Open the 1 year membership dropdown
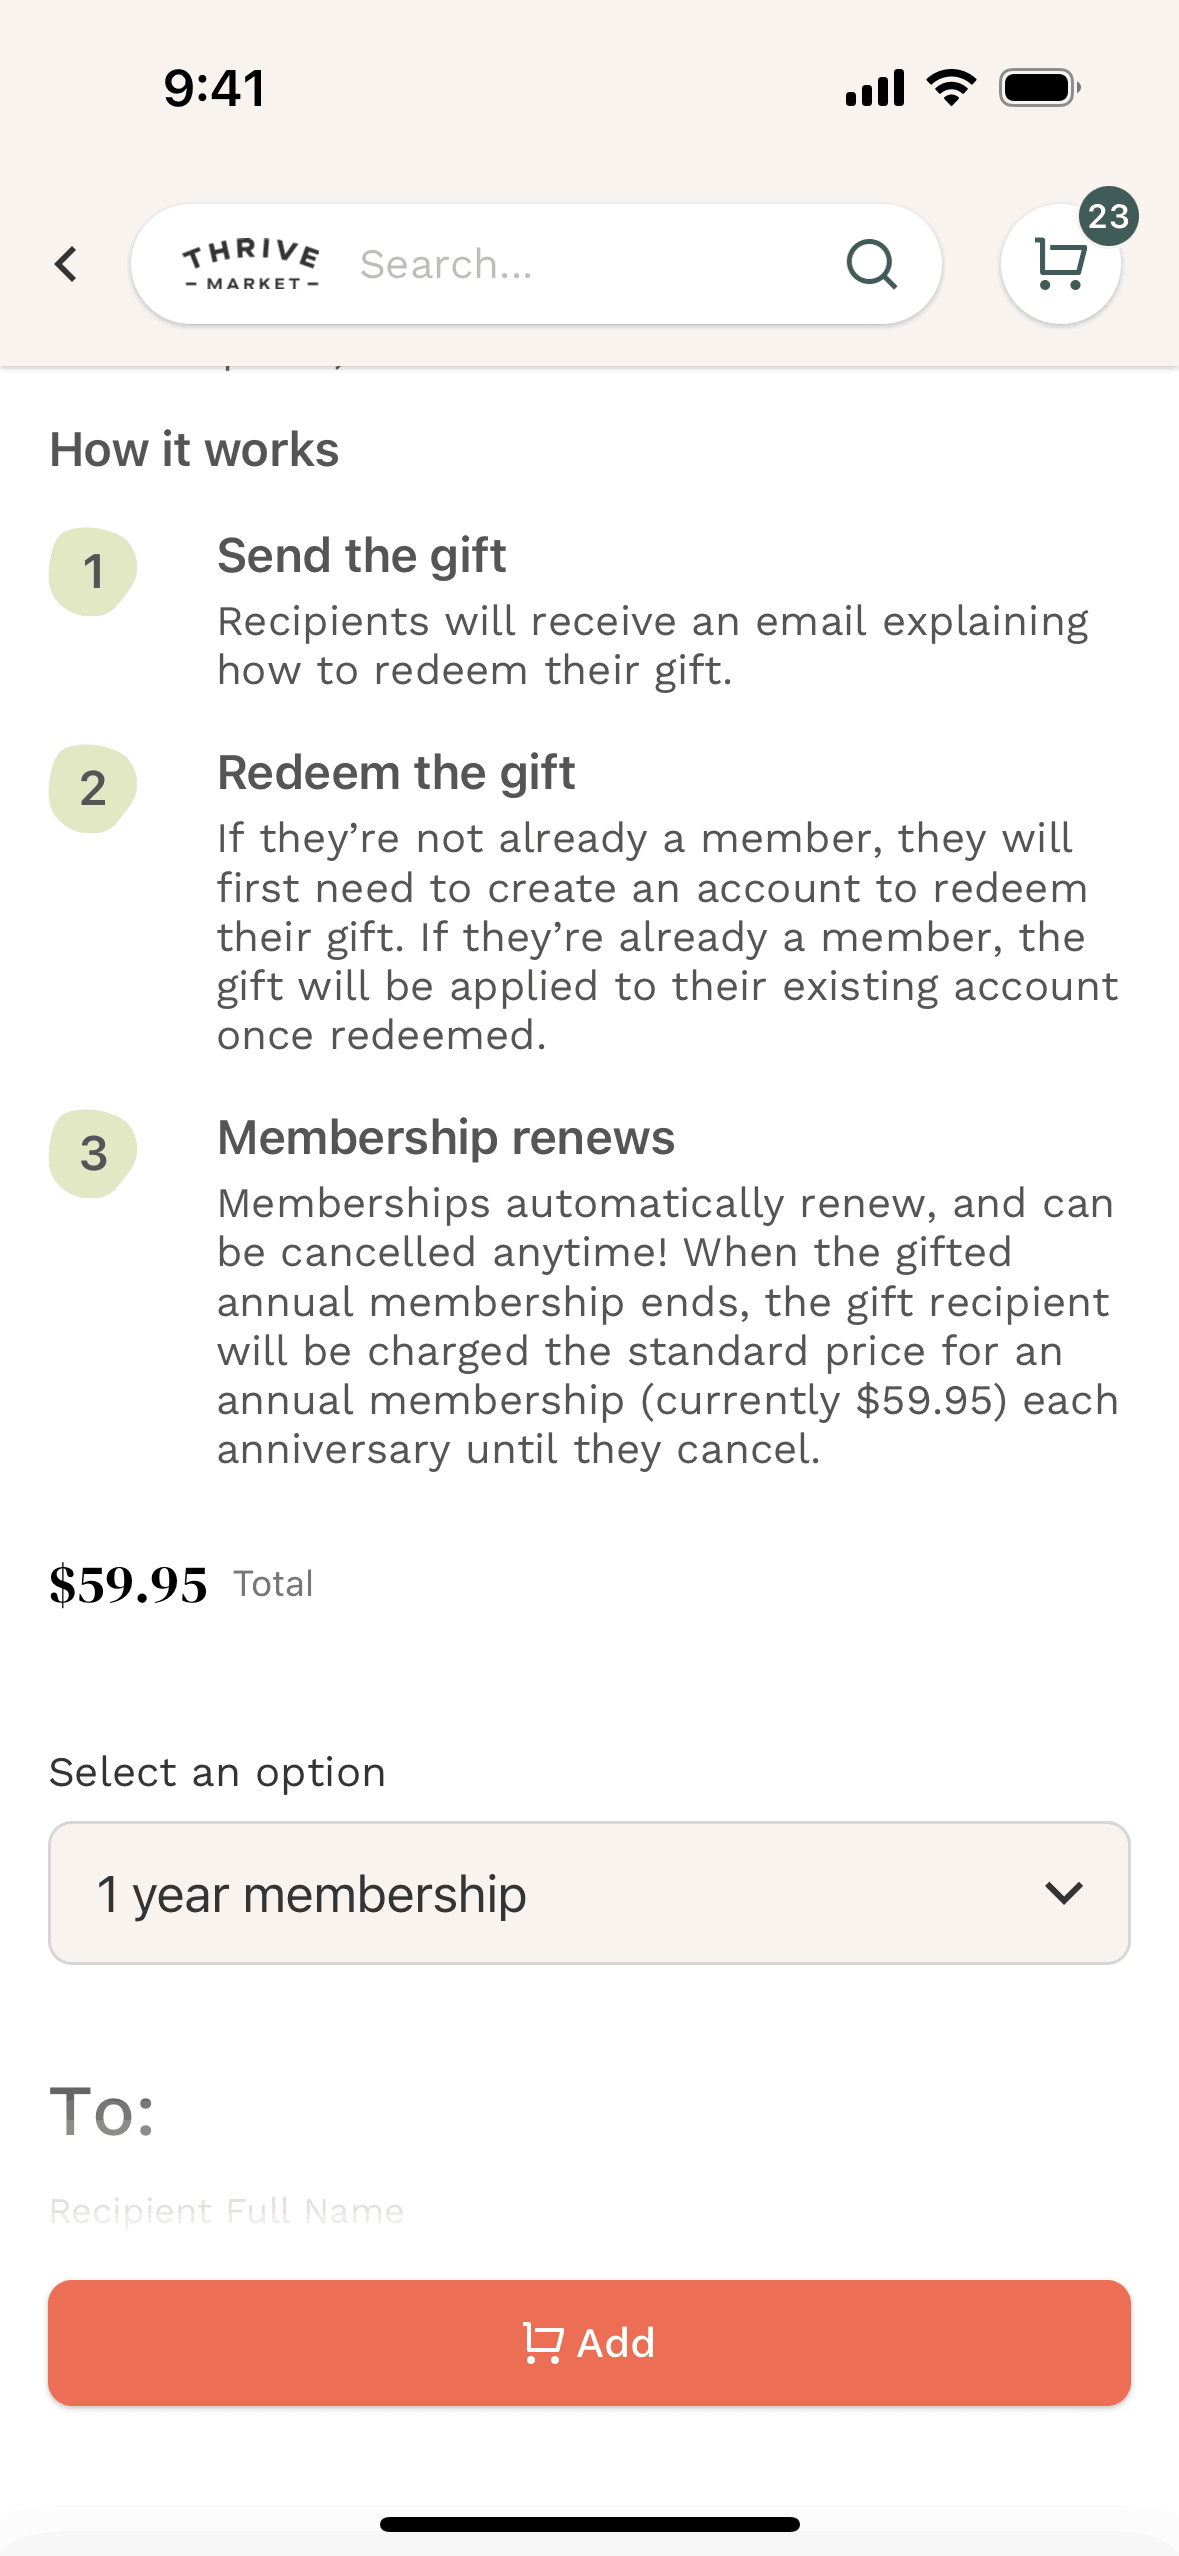 pyautogui.click(x=589, y=1893)
